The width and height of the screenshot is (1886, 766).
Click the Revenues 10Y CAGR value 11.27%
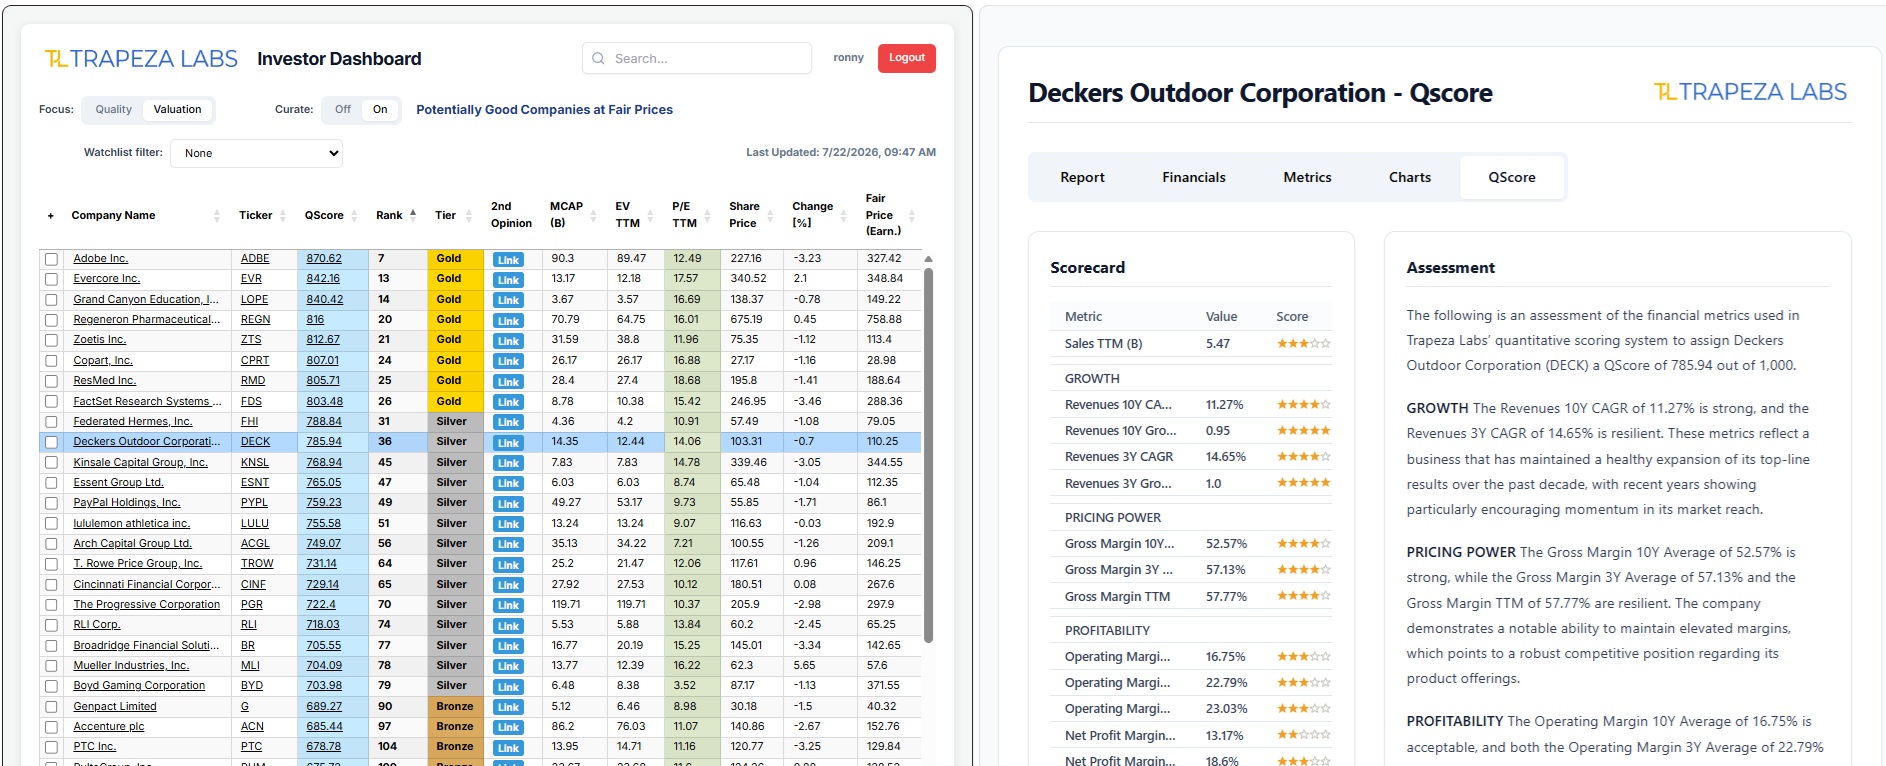(1225, 405)
